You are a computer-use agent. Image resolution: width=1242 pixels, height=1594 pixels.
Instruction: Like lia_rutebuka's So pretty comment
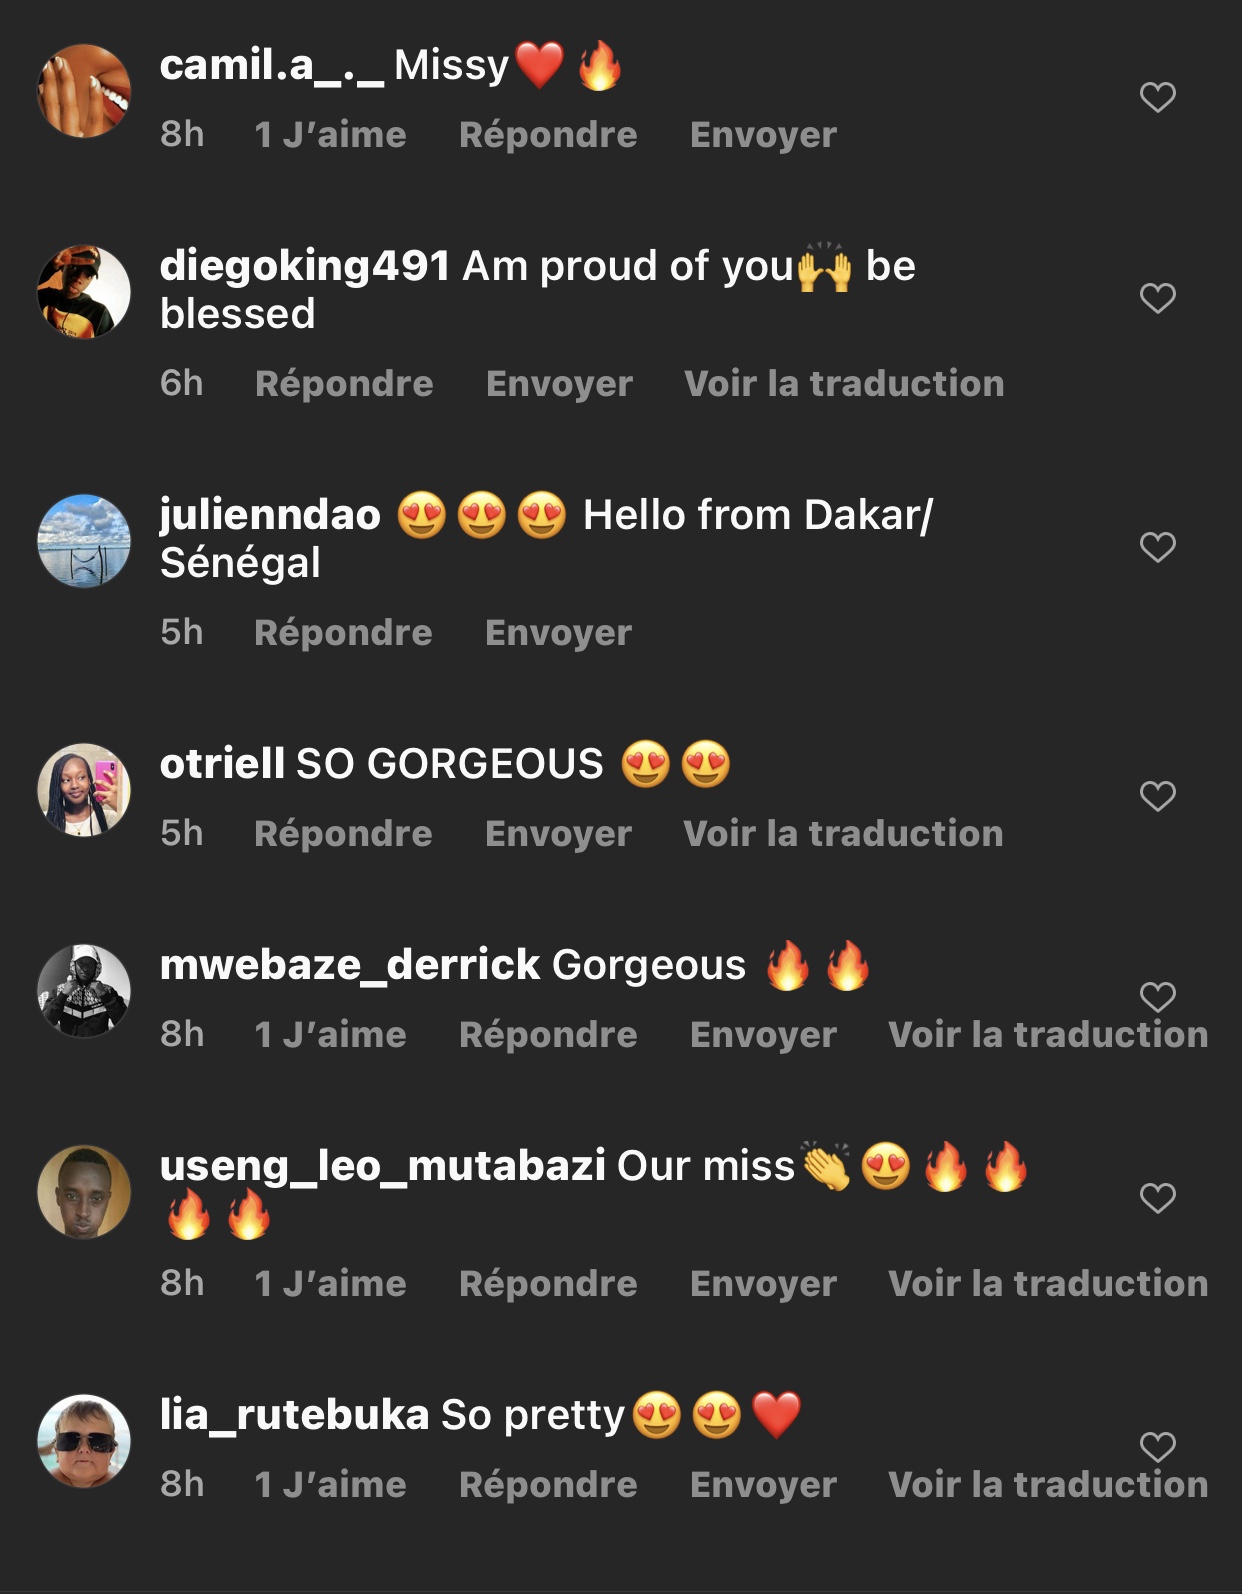pos(1157,1446)
